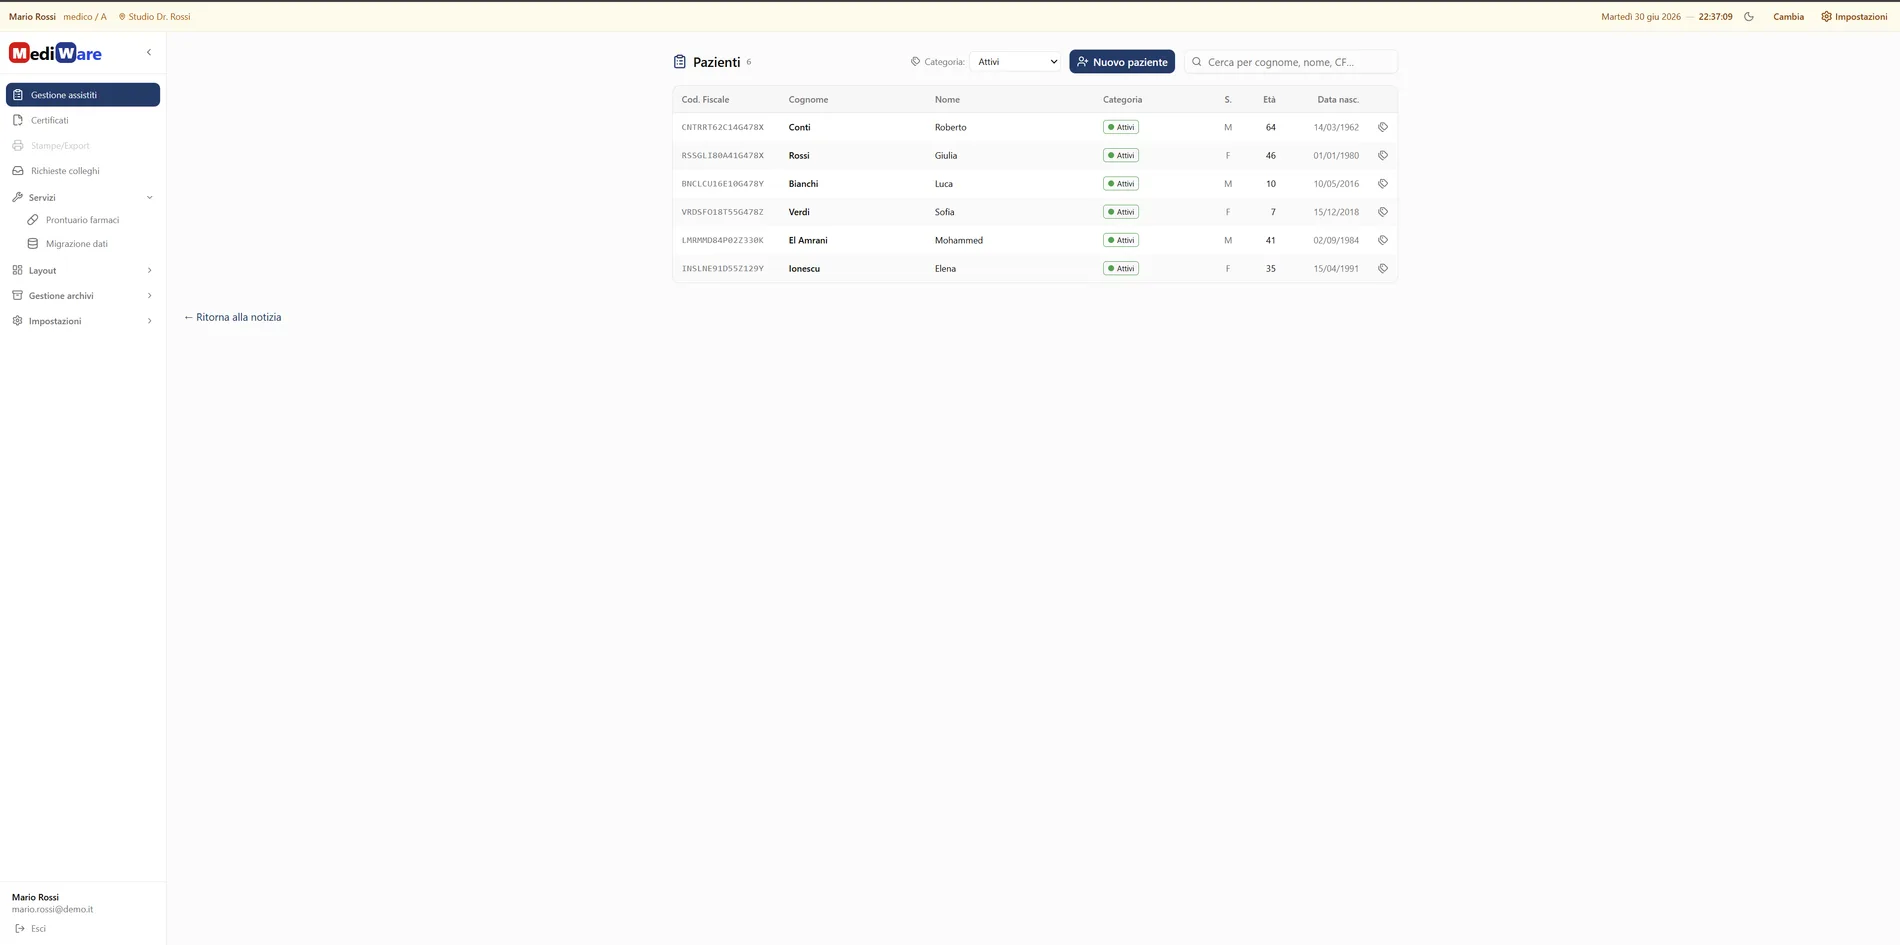Image resolution: width=1900 pixels, height=945 pixels.
Task: Click the tag icon in Rossi Giulia row
Action: 1383,156
